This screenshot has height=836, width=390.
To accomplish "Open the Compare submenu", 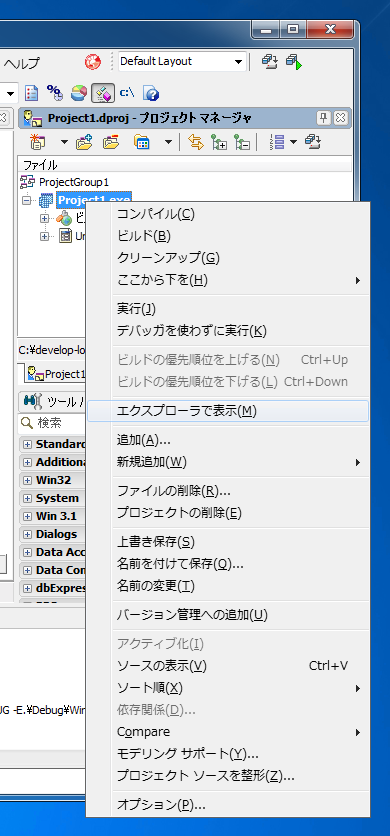I will [x=228, y=732].
